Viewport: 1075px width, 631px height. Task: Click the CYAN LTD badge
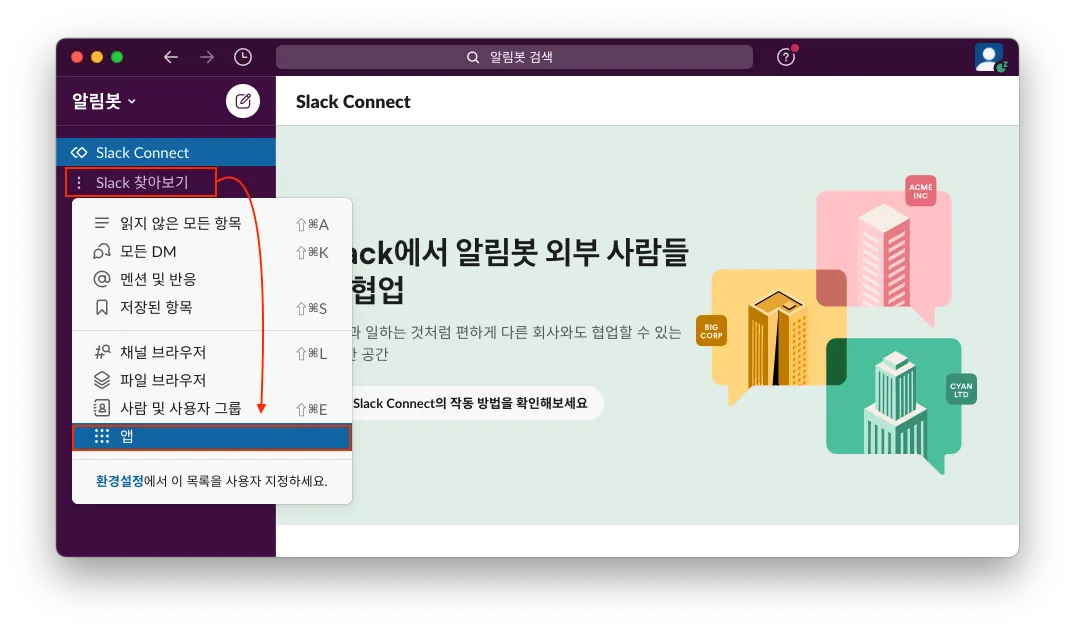pyautogui.click(x=961, y=390)
